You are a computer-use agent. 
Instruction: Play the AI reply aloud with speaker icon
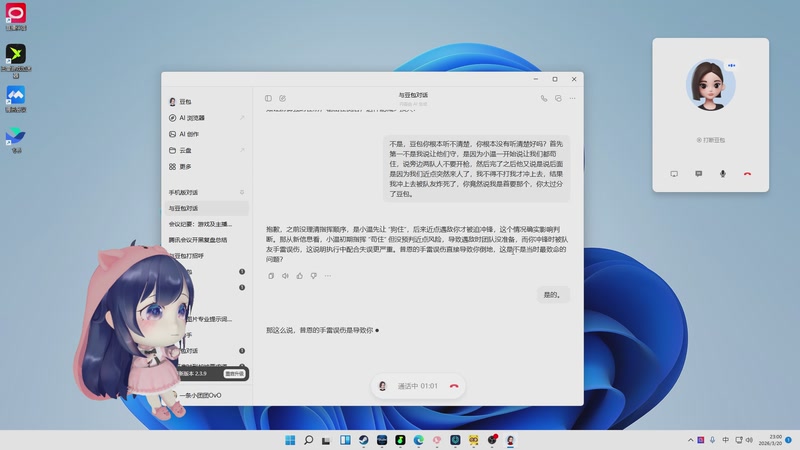[x=285, y=276]
